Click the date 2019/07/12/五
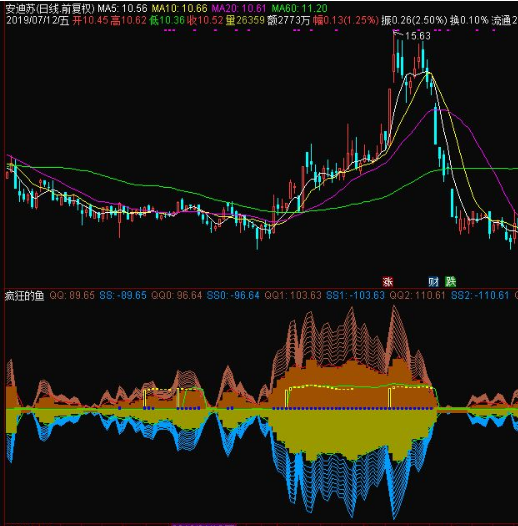This screenshot has width=518, height=526. 38,21
